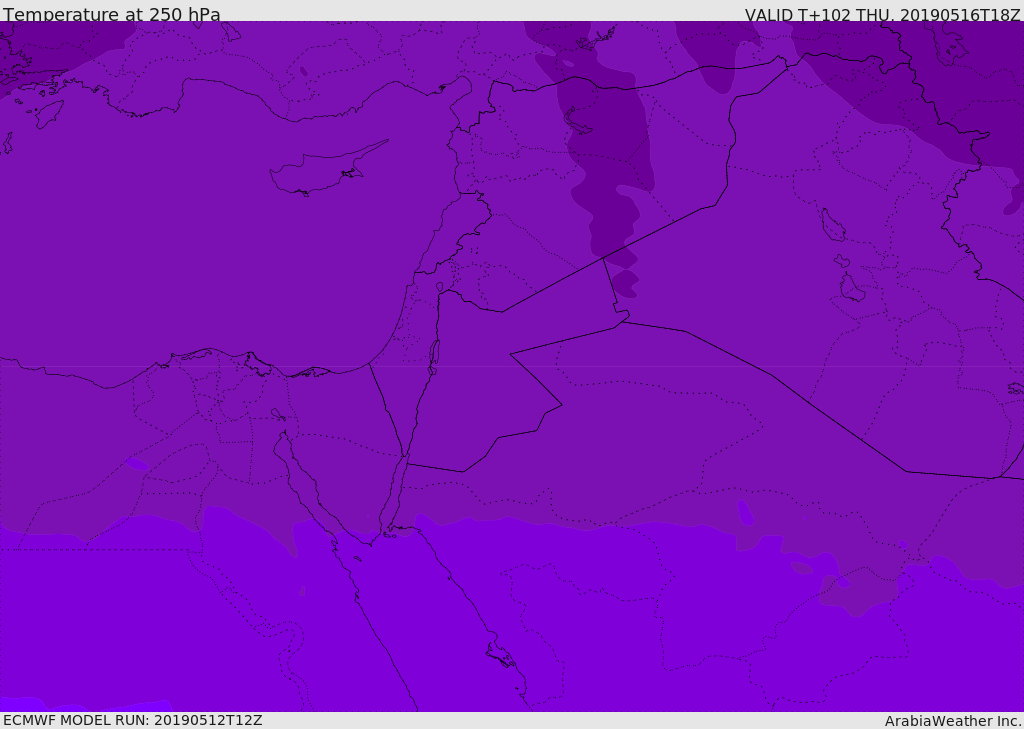Screen dimensions: 1024x729
Task: Click the 'Temperature at 250 hPa' title
Action: point(112,14)
